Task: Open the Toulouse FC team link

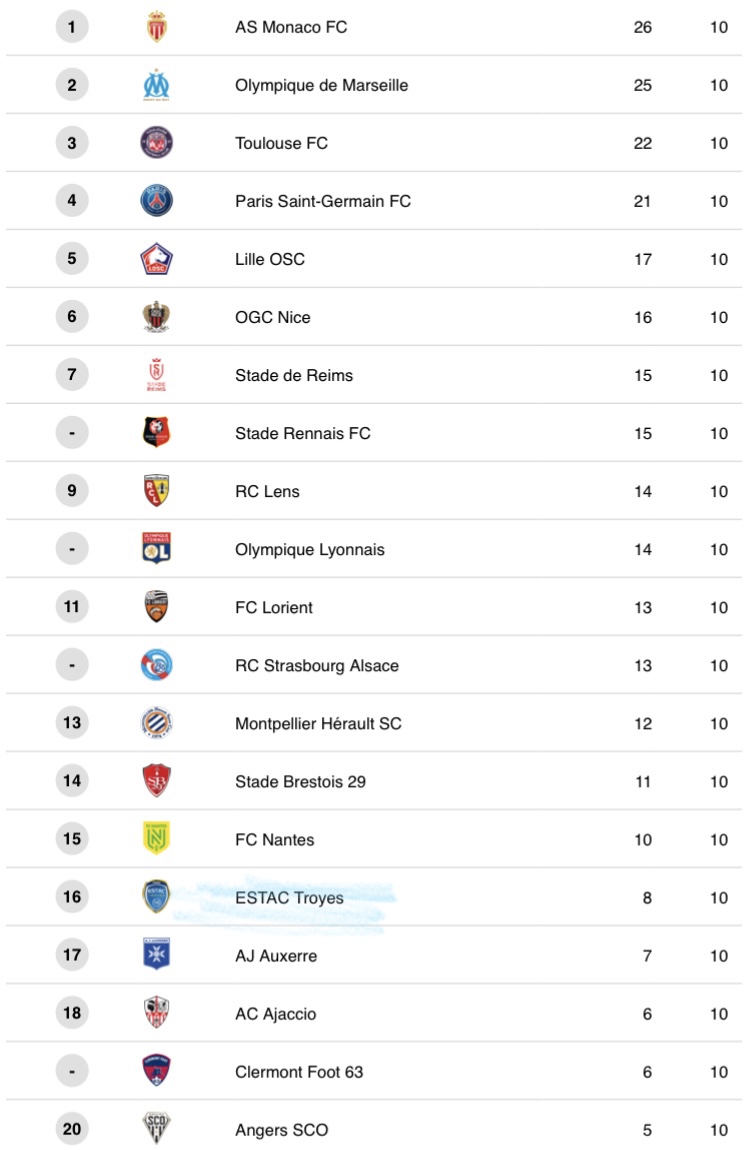Action: [281, 143]
